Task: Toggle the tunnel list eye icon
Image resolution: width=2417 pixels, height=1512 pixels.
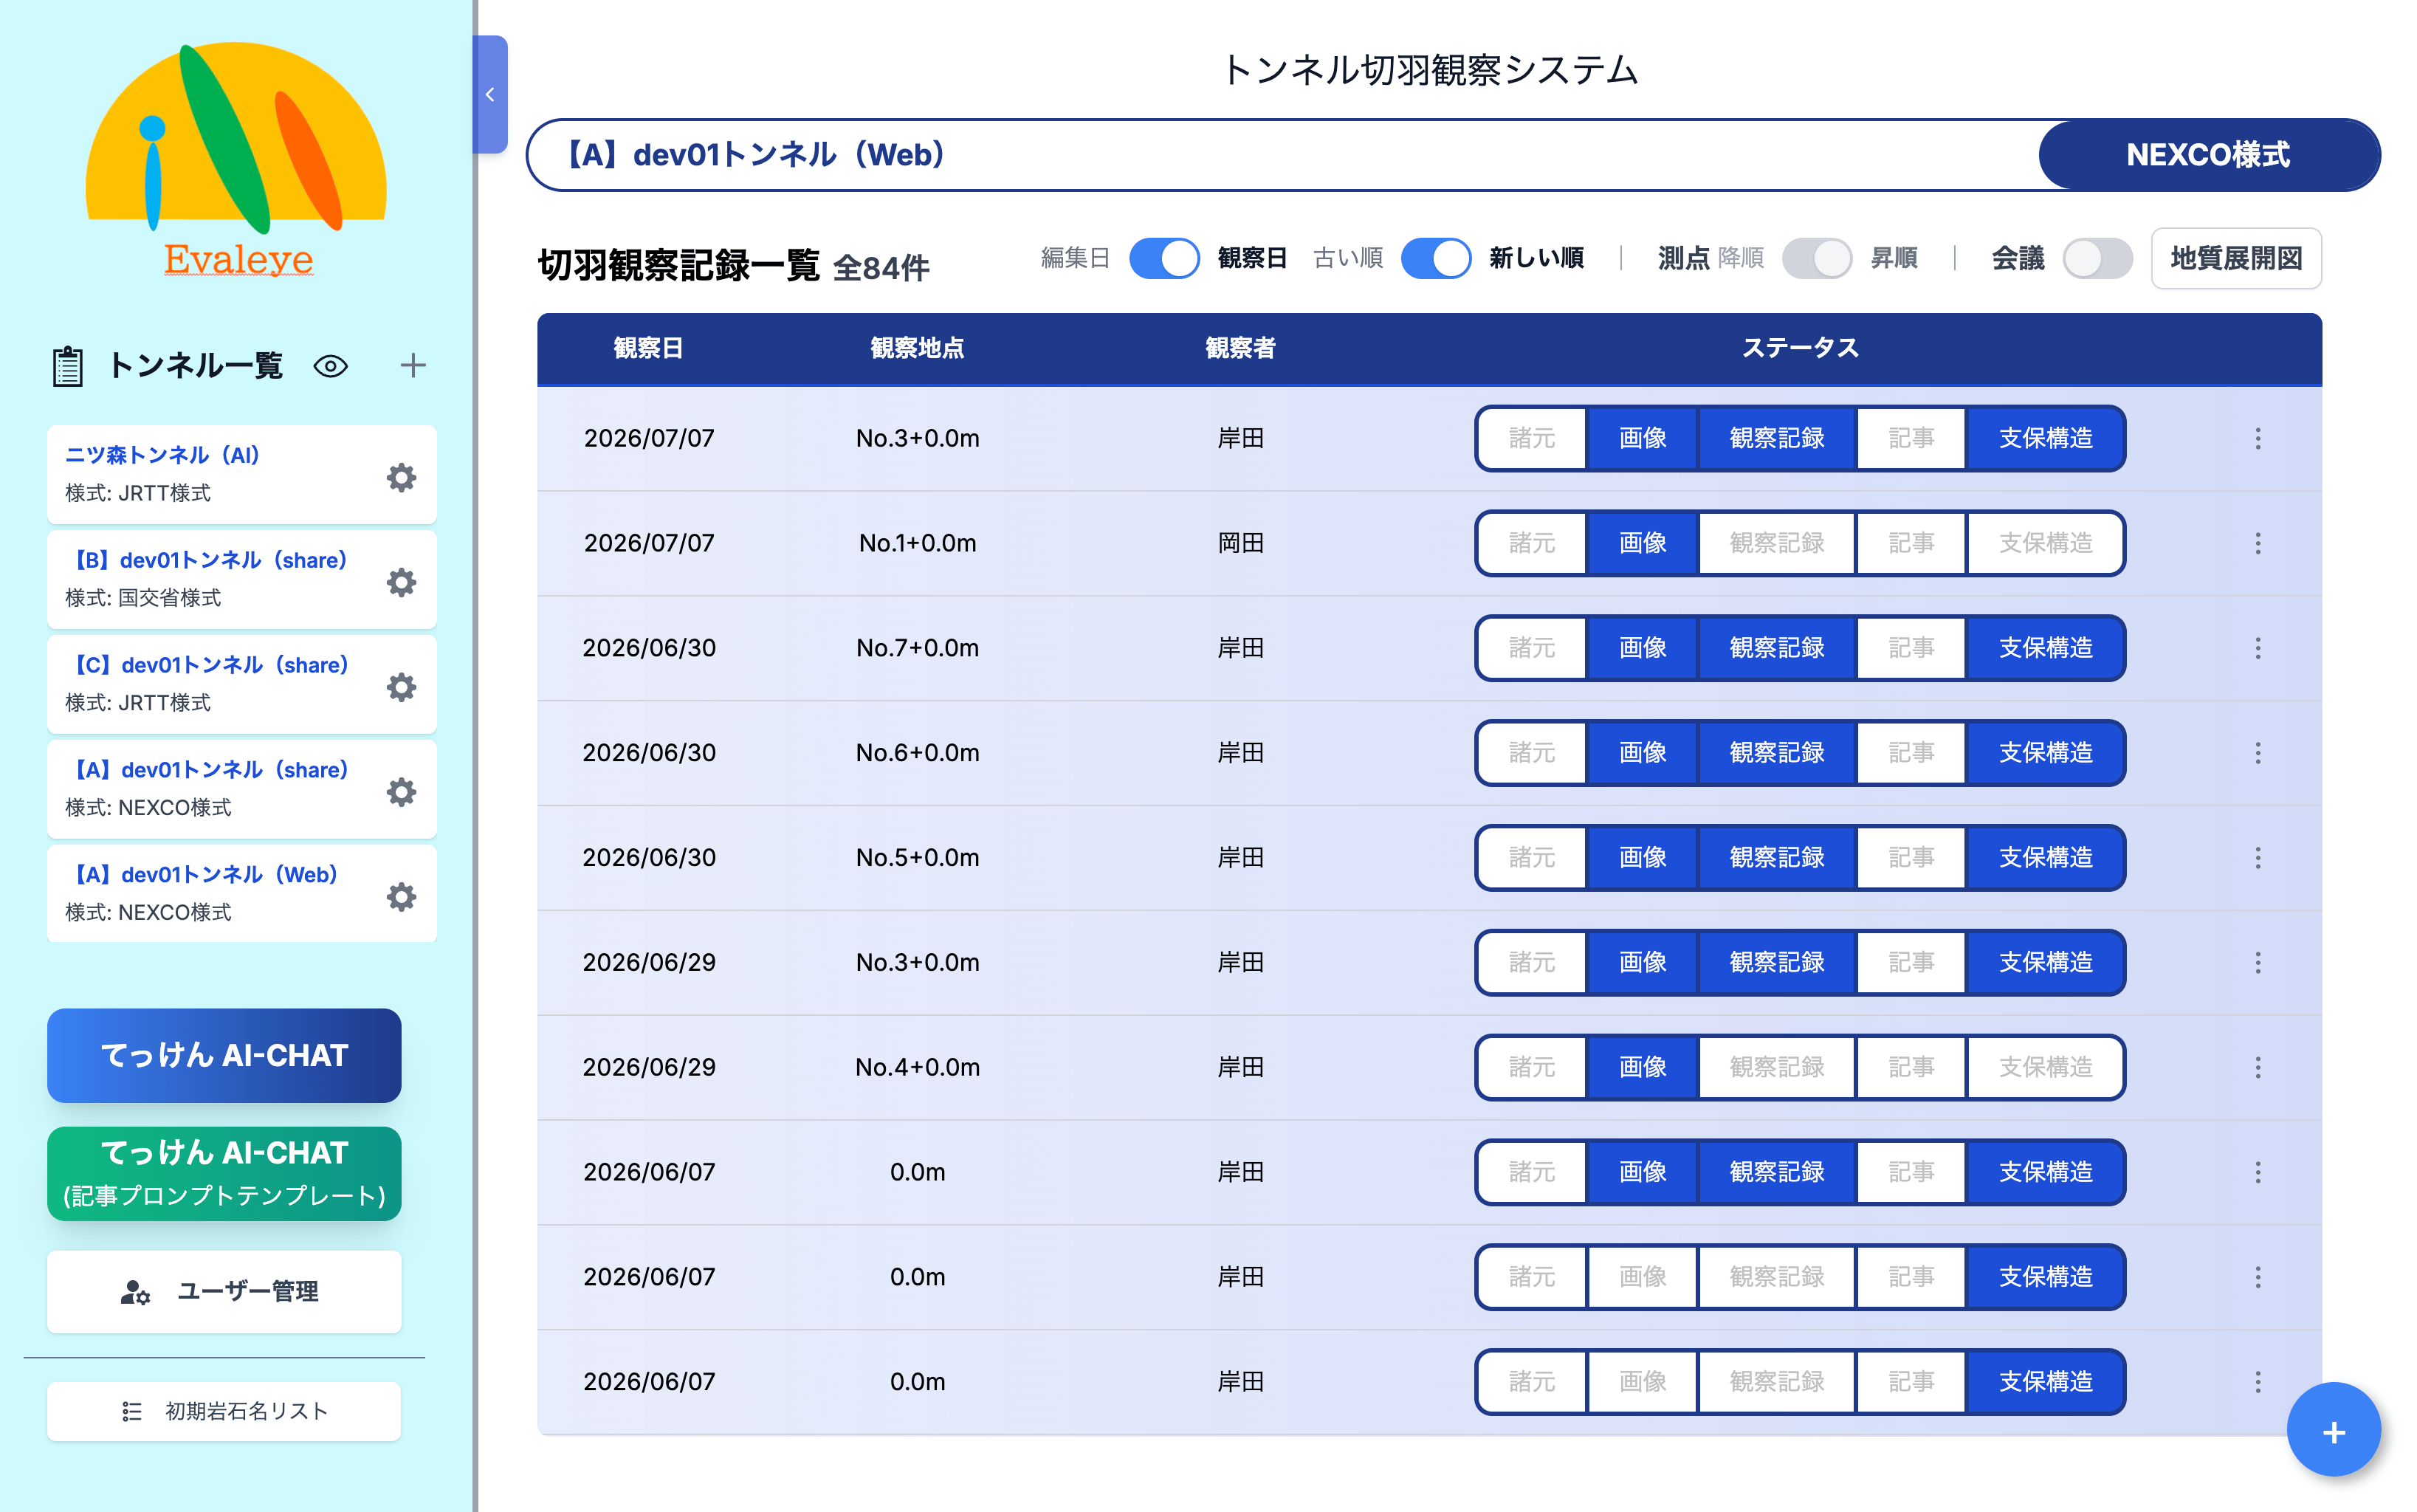Action: [x=330, y=366]
